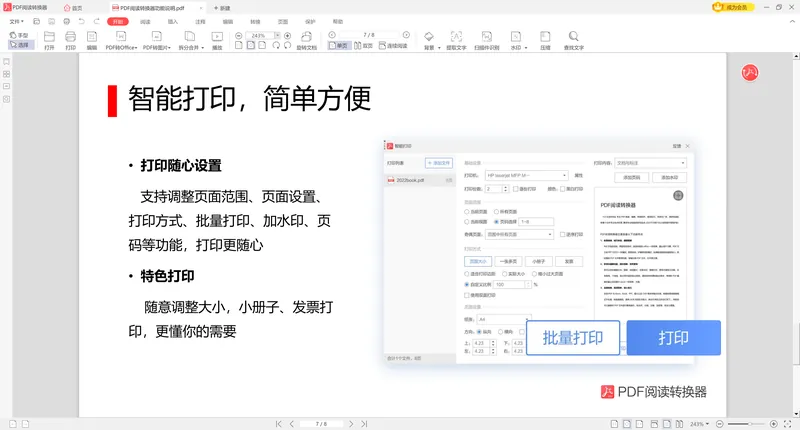This screenshot has width=800, height=430.
Task: Click the small printer icon in quick toolbar
Action: (x=66, y=21)
